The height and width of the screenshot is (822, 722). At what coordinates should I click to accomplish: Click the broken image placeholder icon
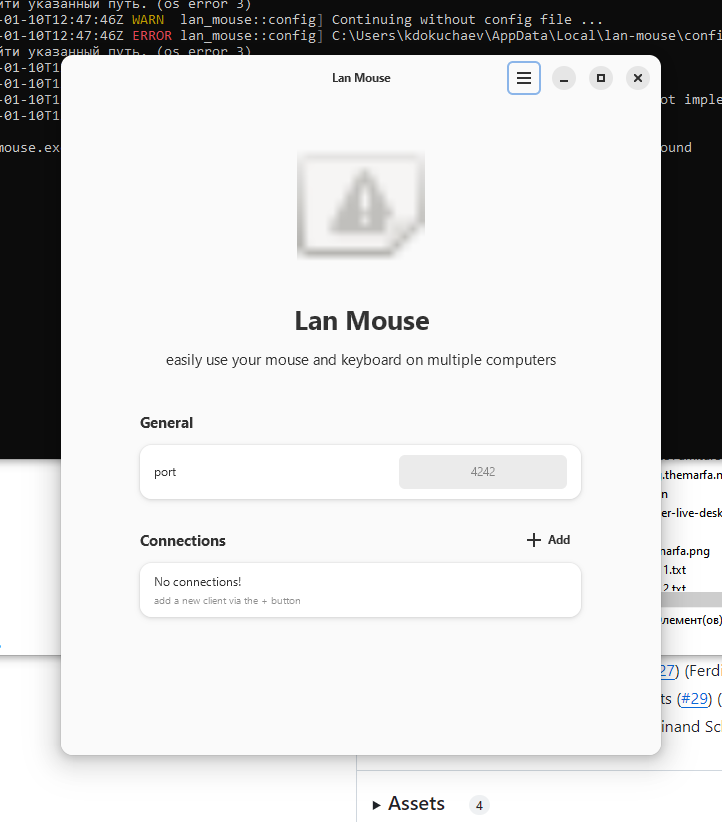361,205
